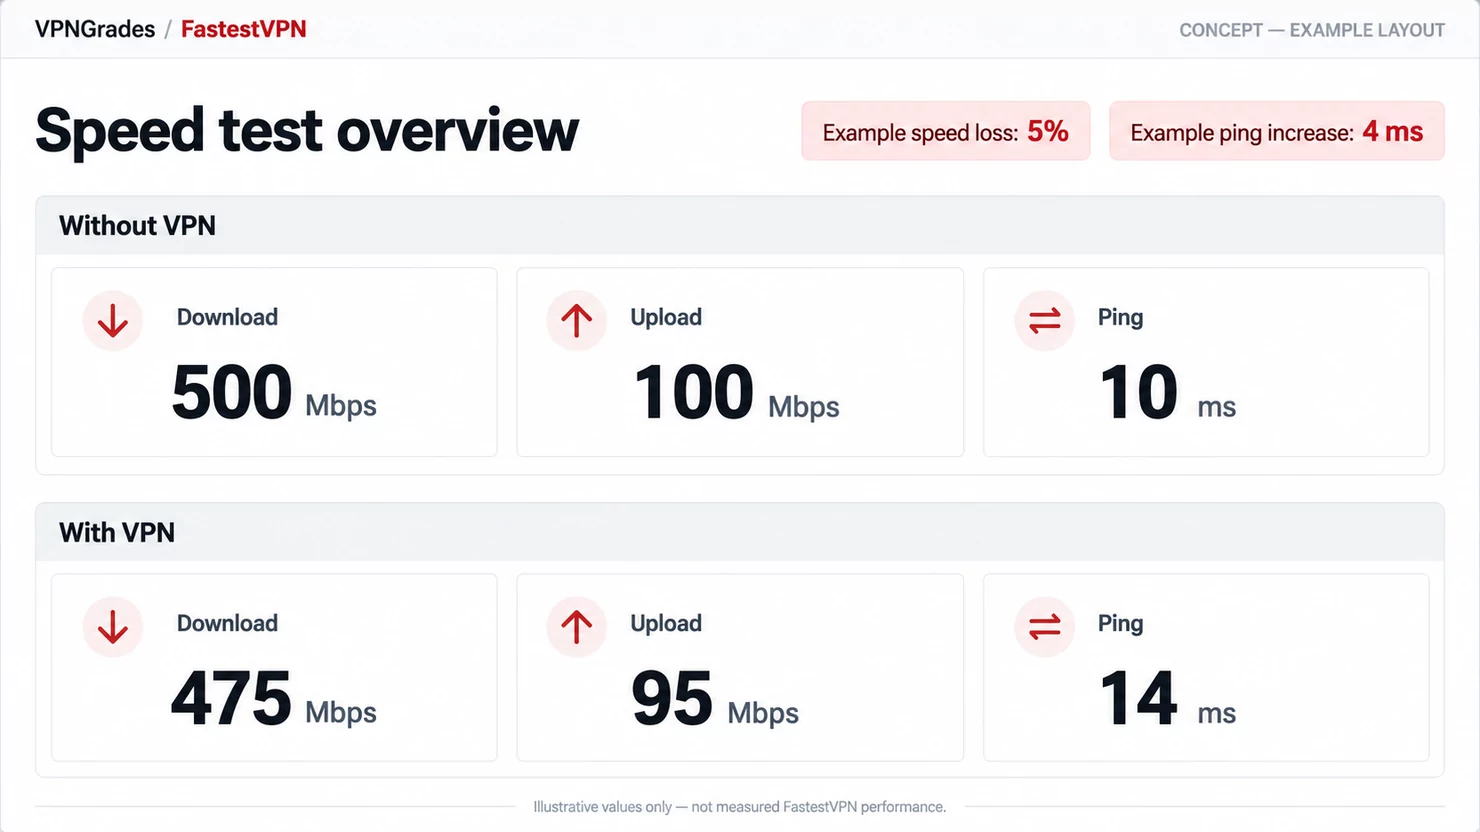Click the Upload label in Without VPN
Image resolution: width=1480 pixels, height=832 pixels.
[666, 317]
